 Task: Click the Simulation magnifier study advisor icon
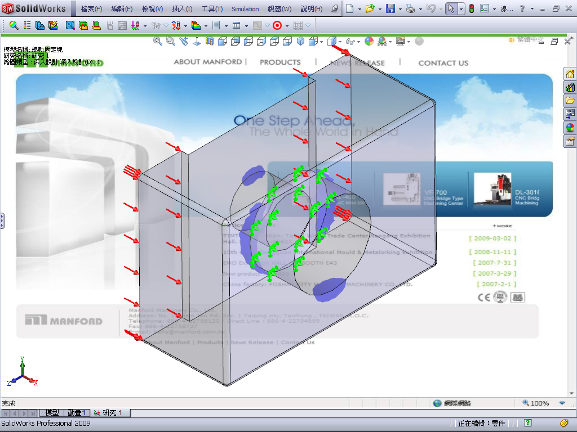coord(14,25)
